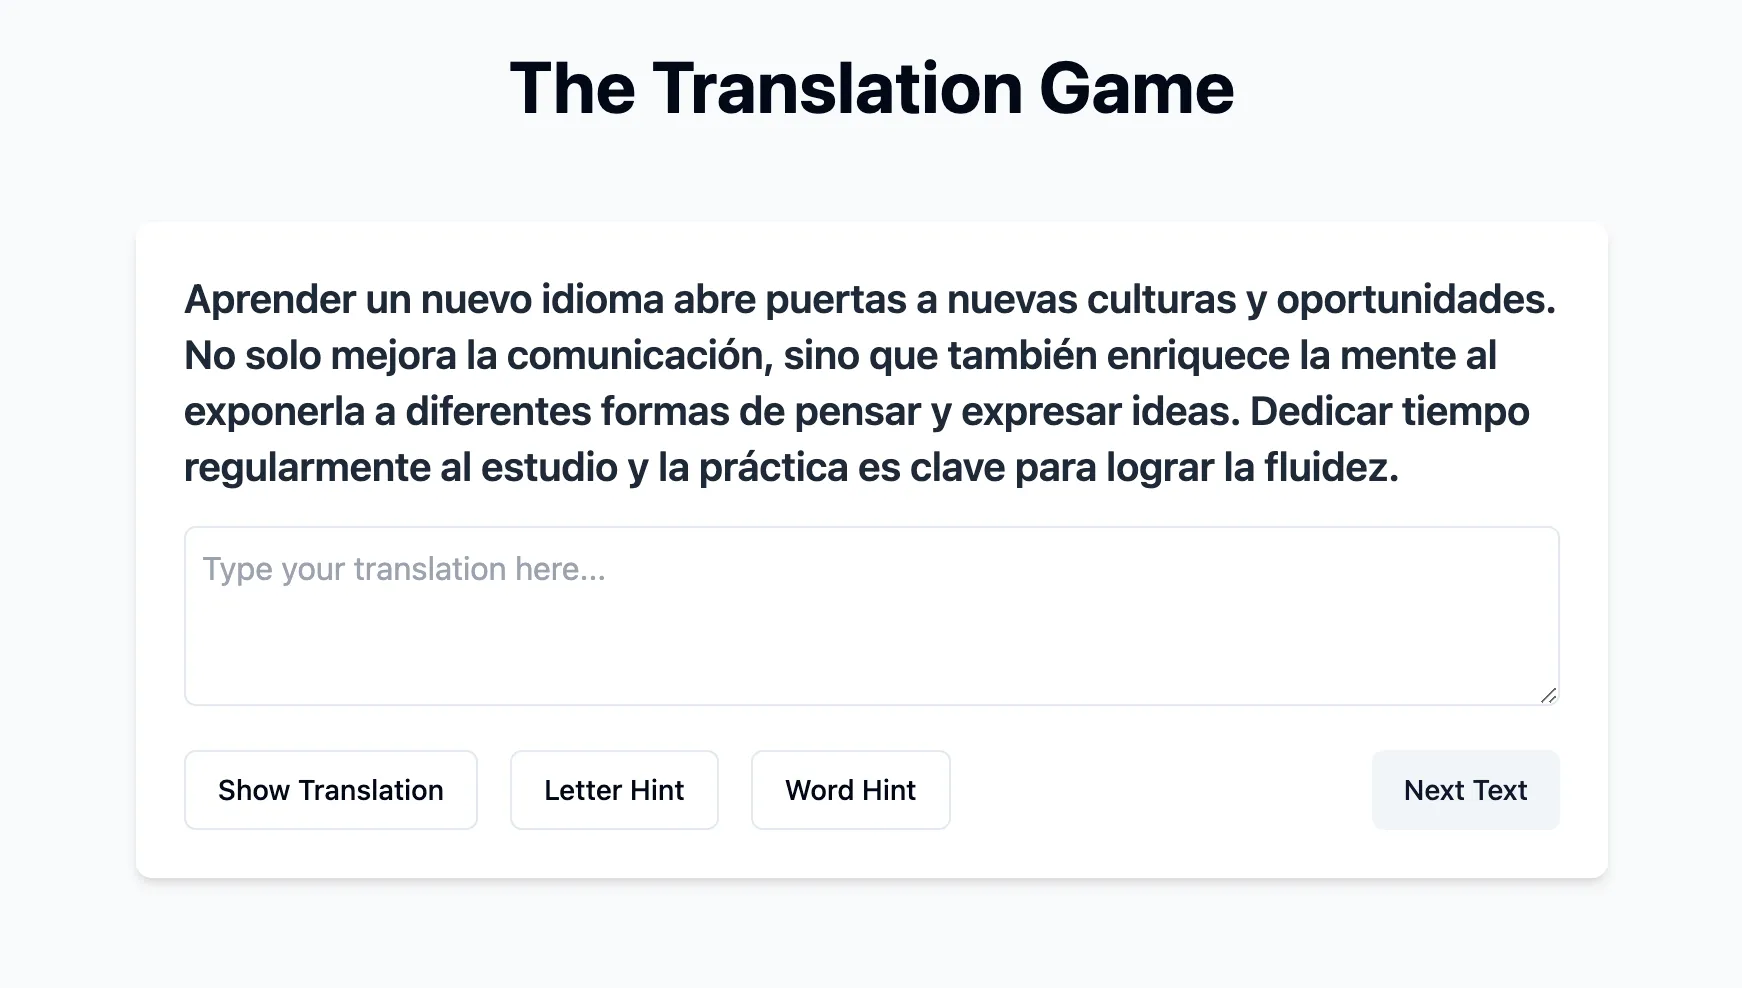Click the word "comunicación" in the Spanish text

[638, 355]
